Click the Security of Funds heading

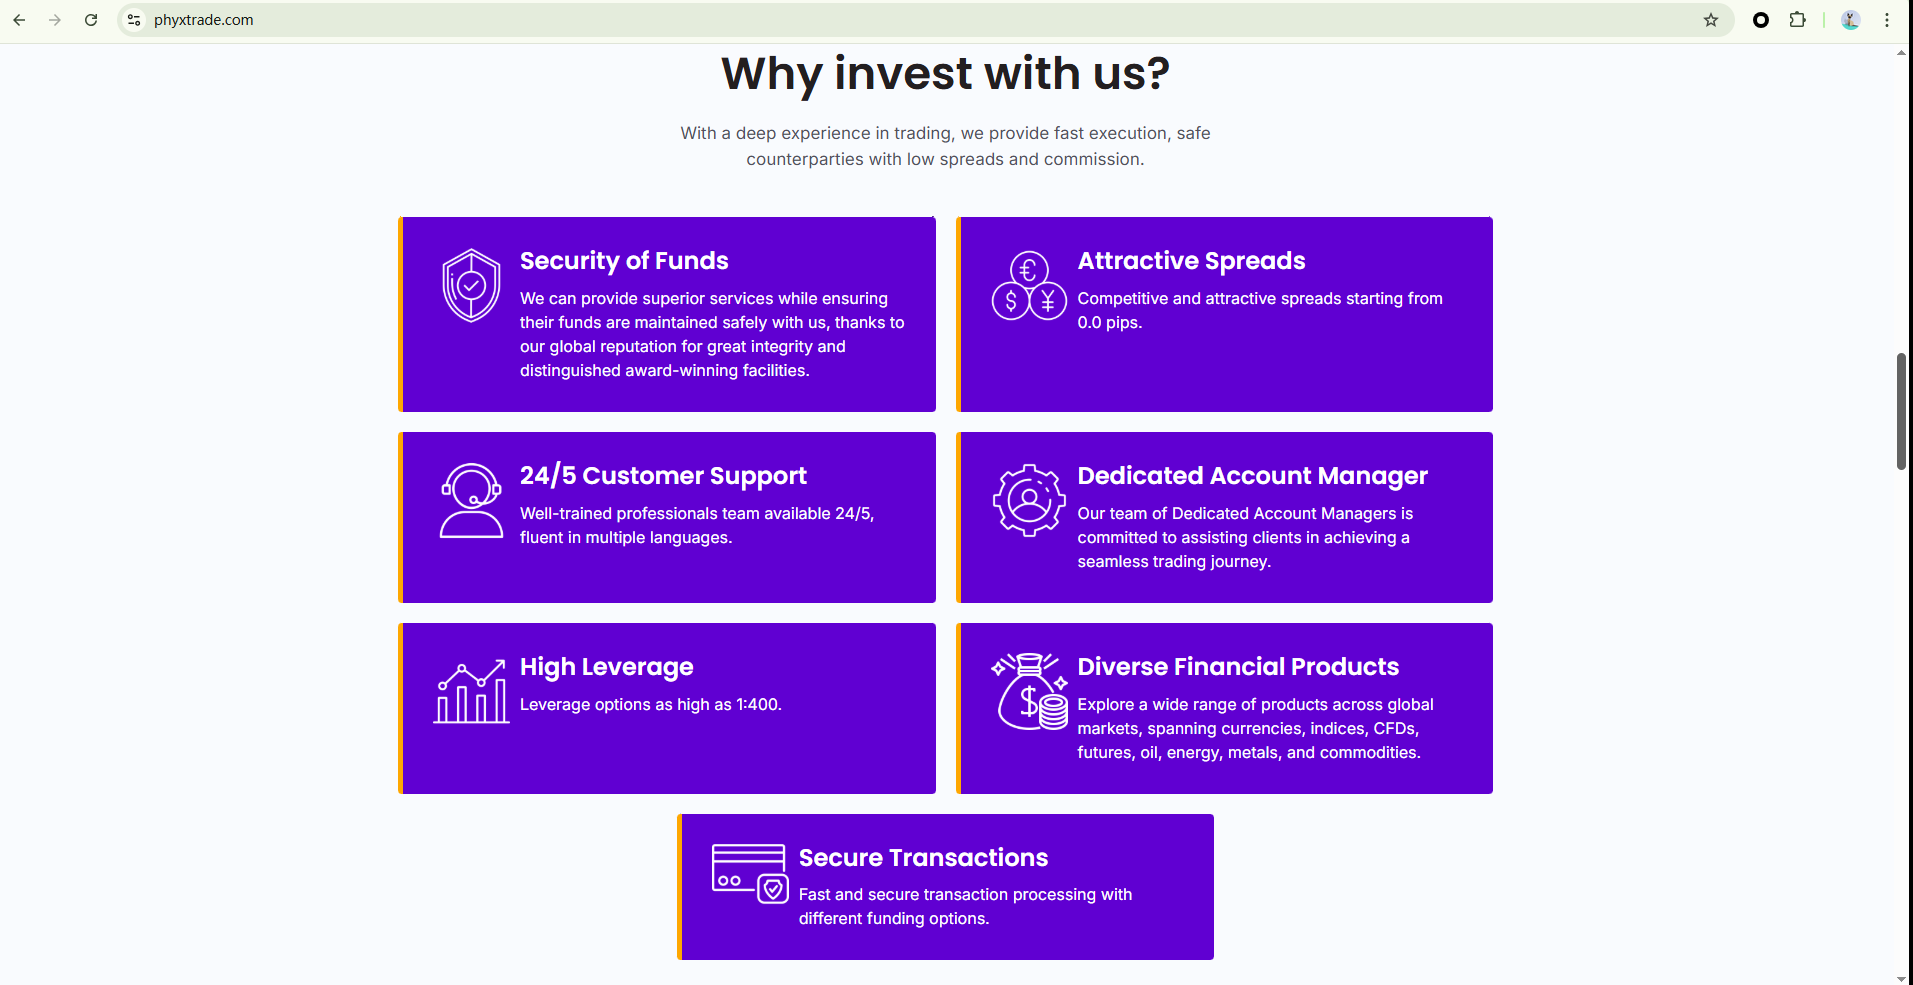pyautogui.click(x=624, y=261)
